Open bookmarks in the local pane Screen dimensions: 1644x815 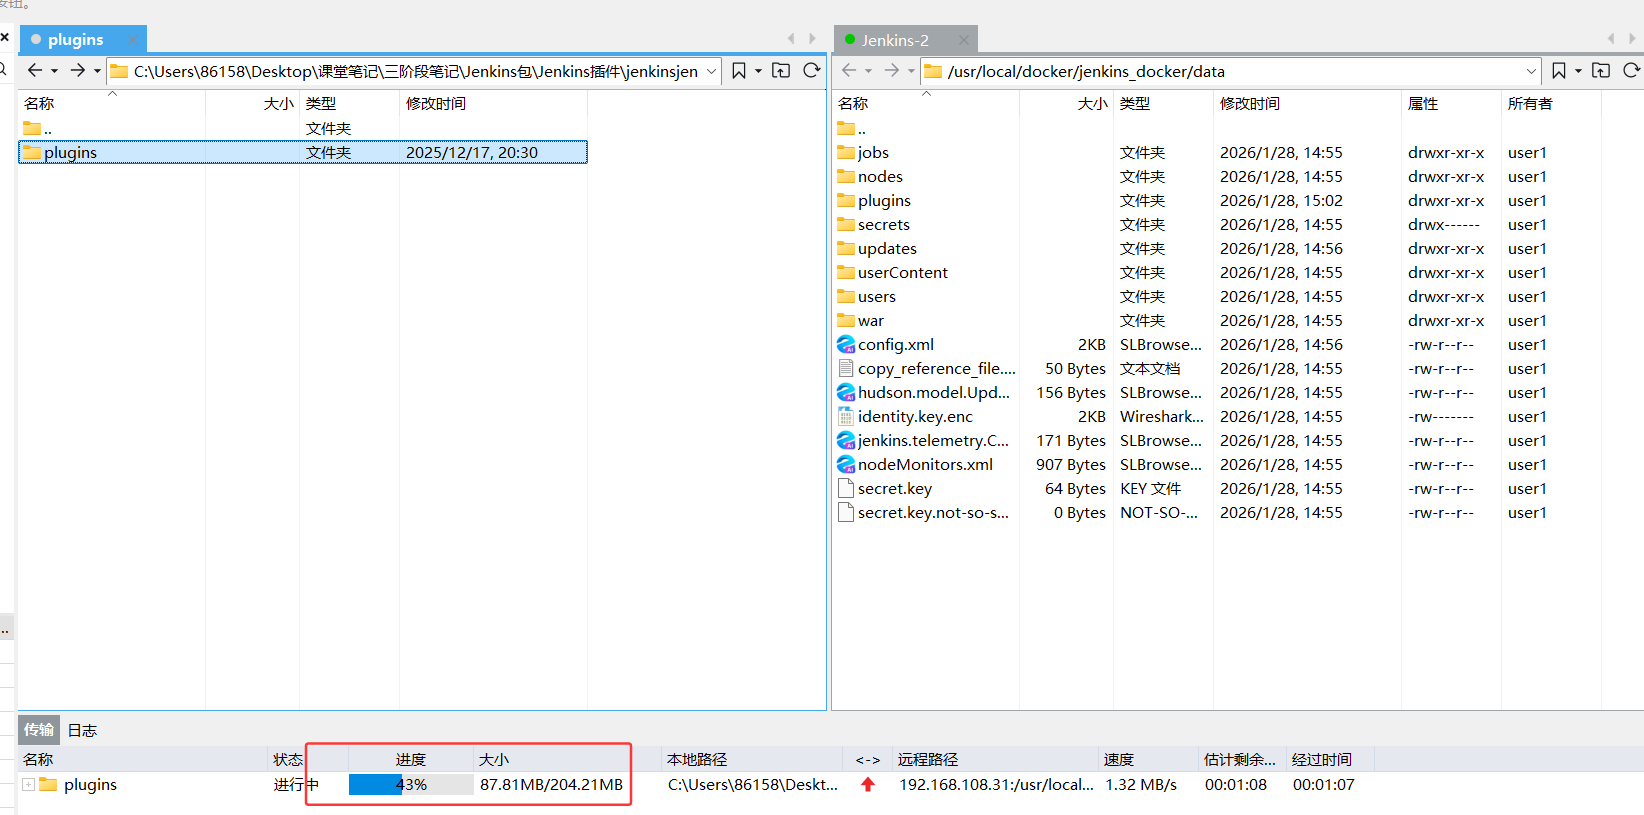(739, 70)
